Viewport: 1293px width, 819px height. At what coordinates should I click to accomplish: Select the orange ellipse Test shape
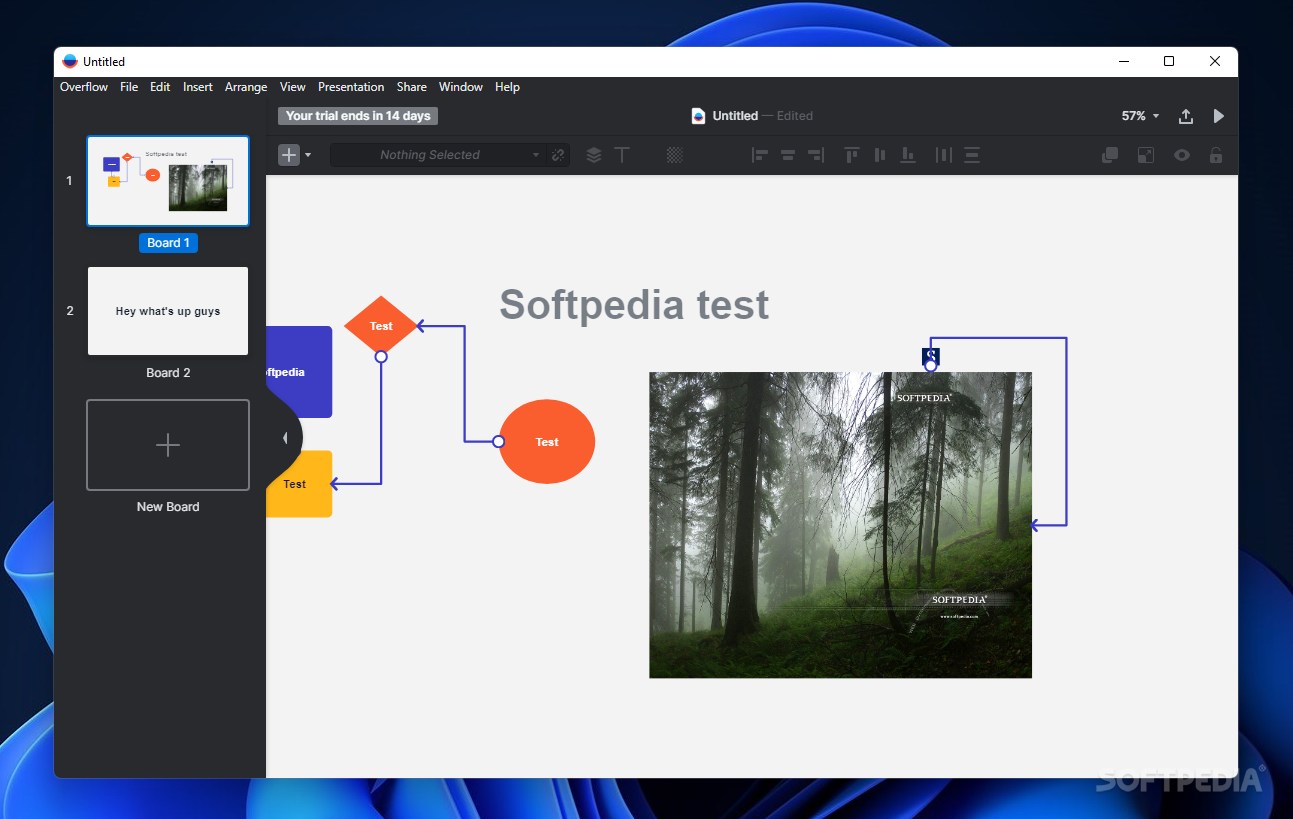point(547,442)
